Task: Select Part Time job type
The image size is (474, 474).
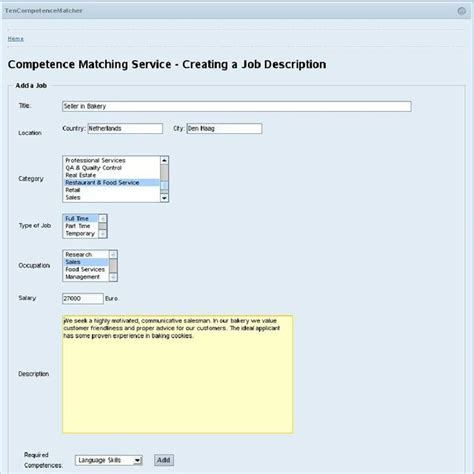Action: click(81, 226)
